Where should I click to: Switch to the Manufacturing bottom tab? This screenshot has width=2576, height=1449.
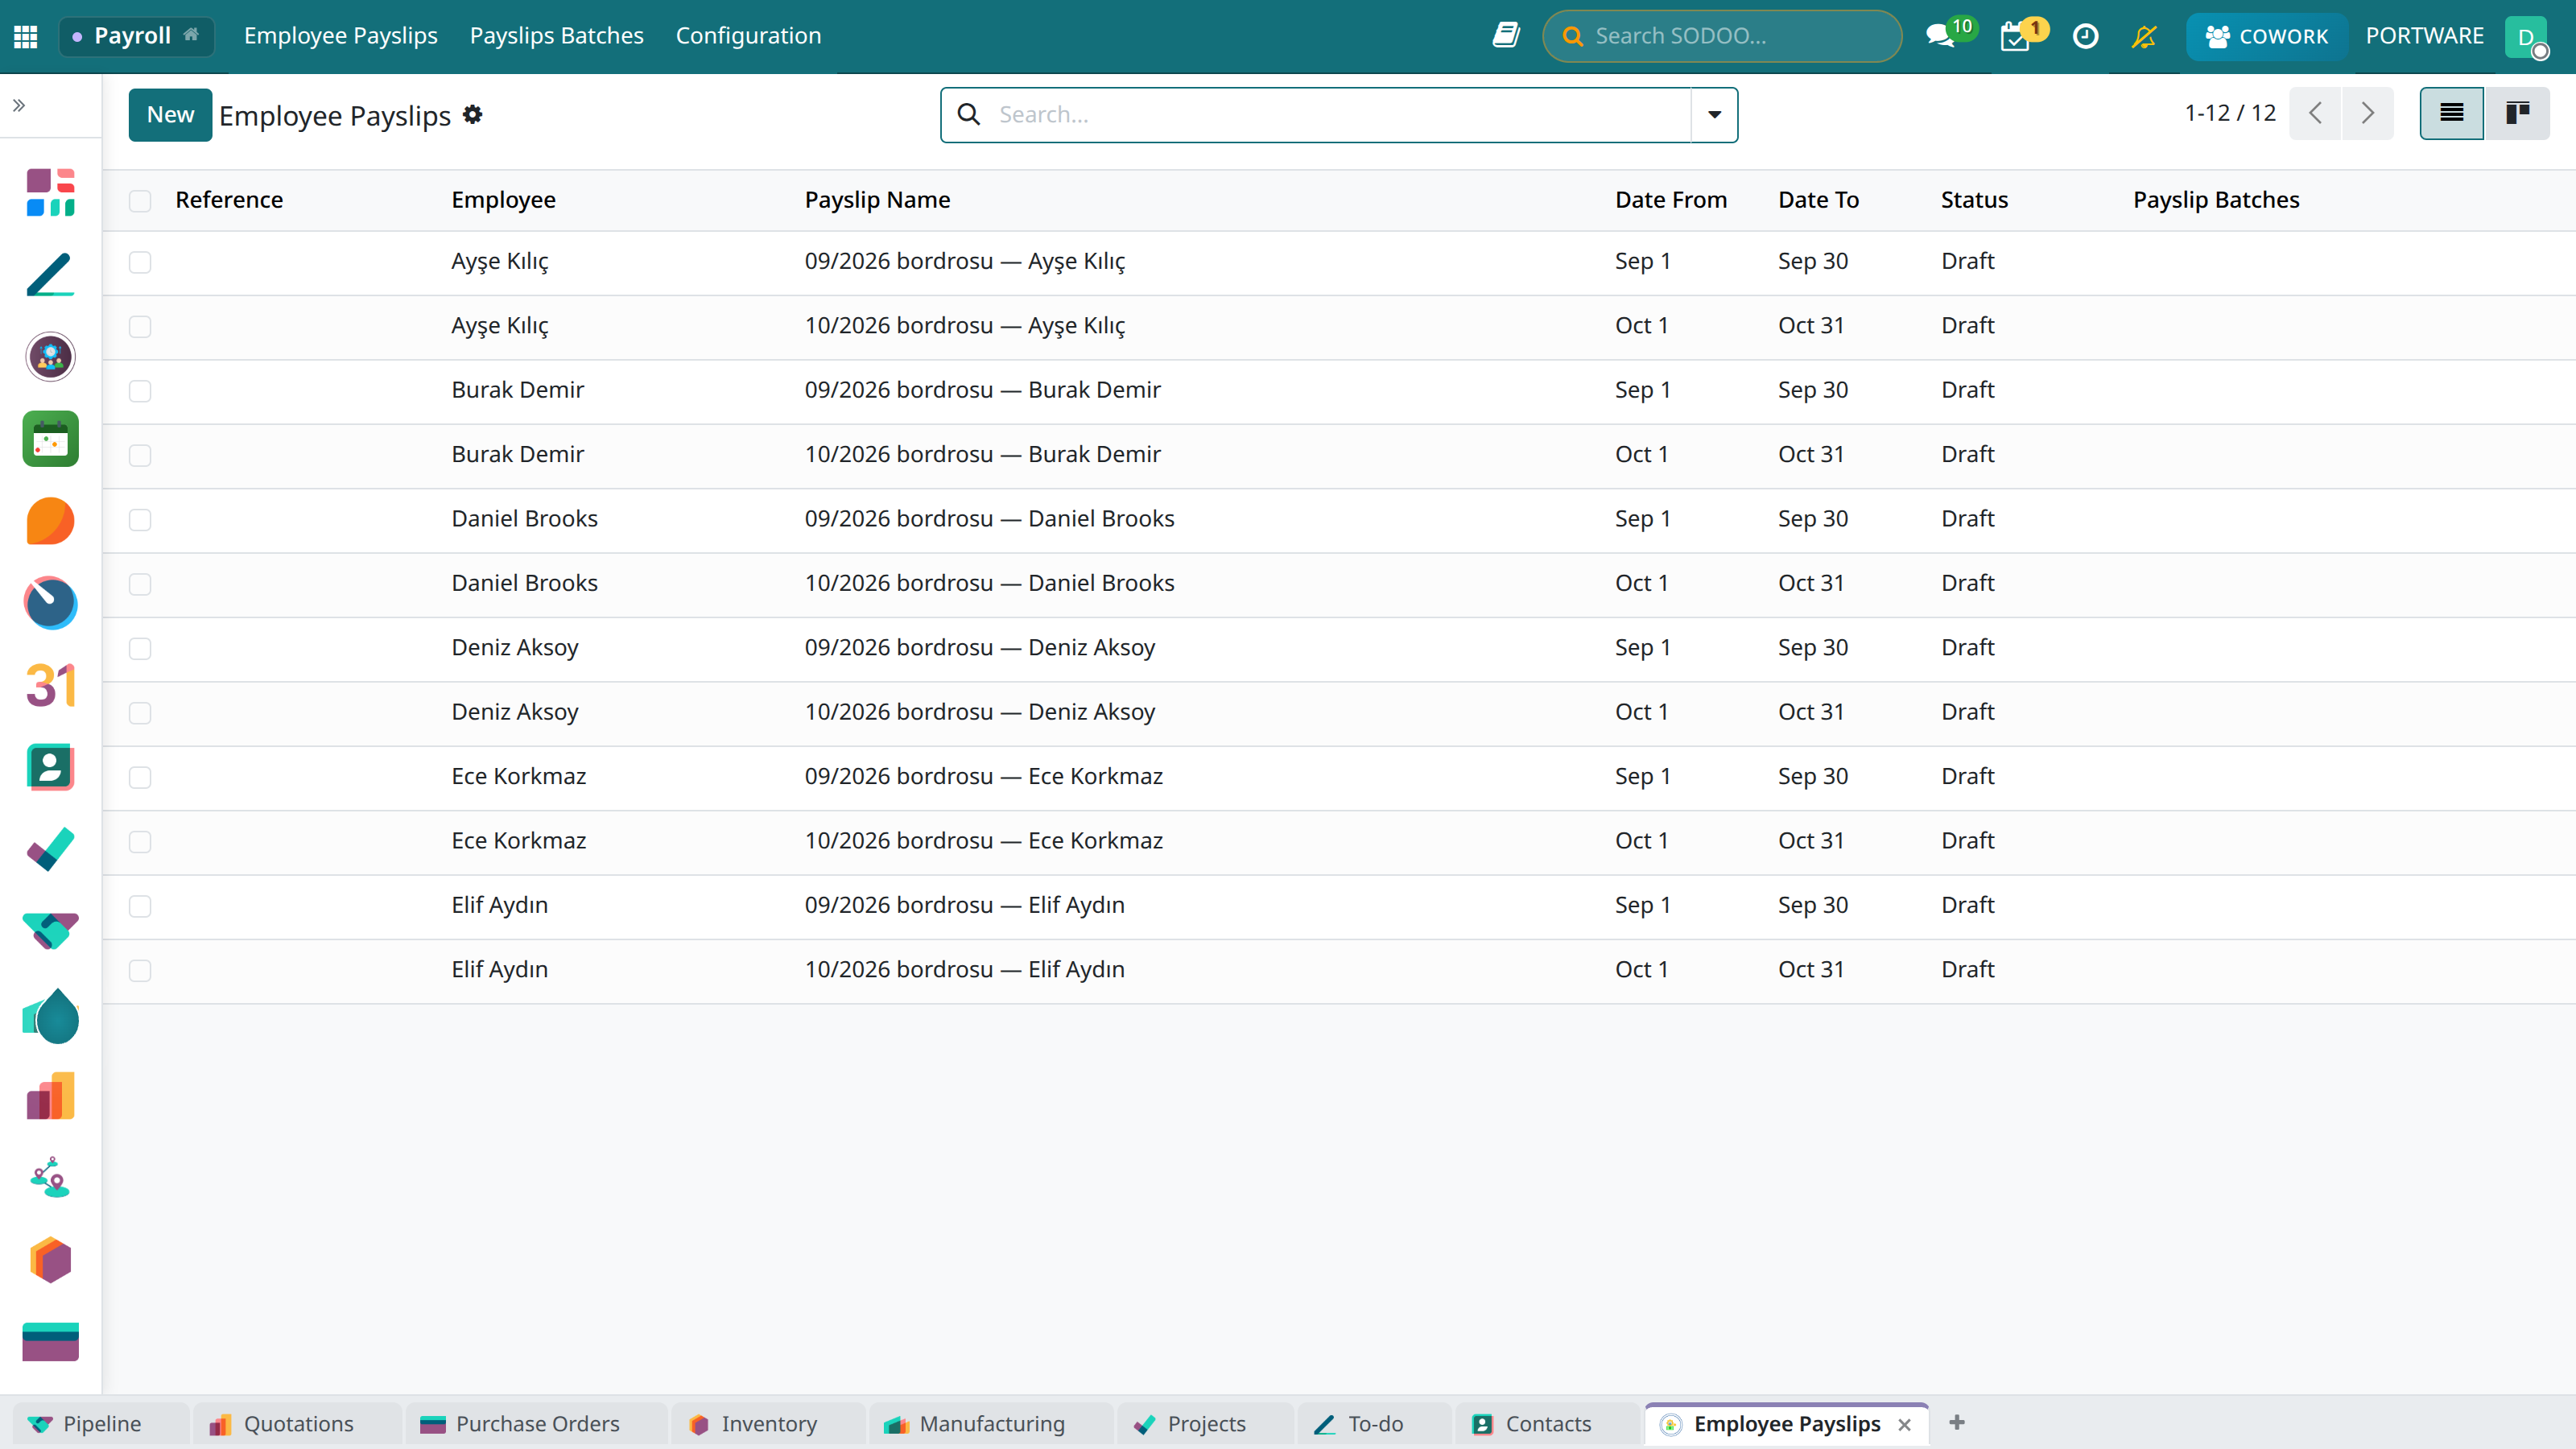(992, 1423)
